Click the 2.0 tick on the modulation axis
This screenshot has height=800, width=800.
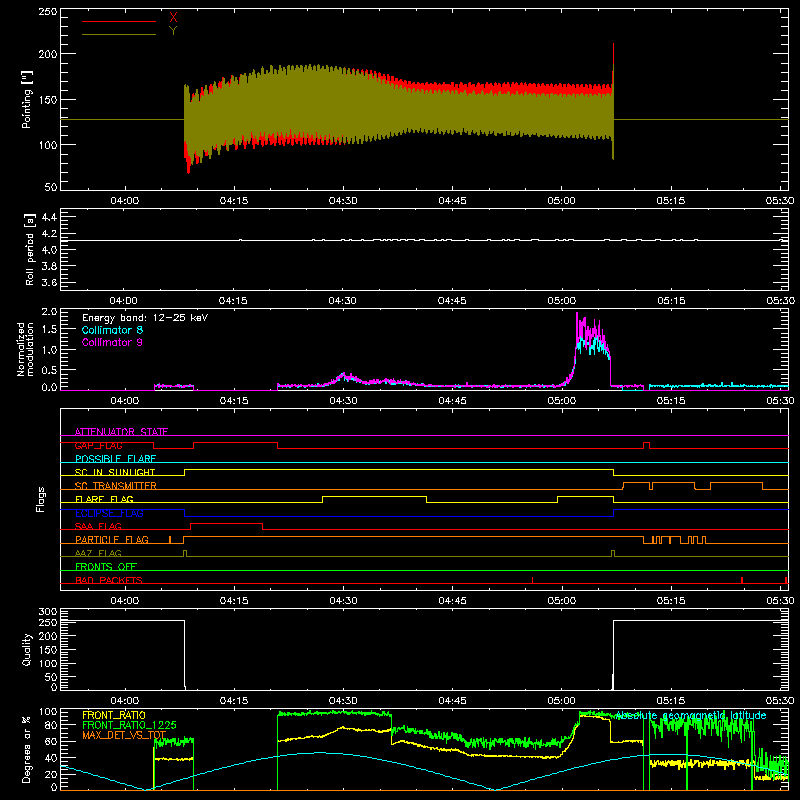pos(49,312)
